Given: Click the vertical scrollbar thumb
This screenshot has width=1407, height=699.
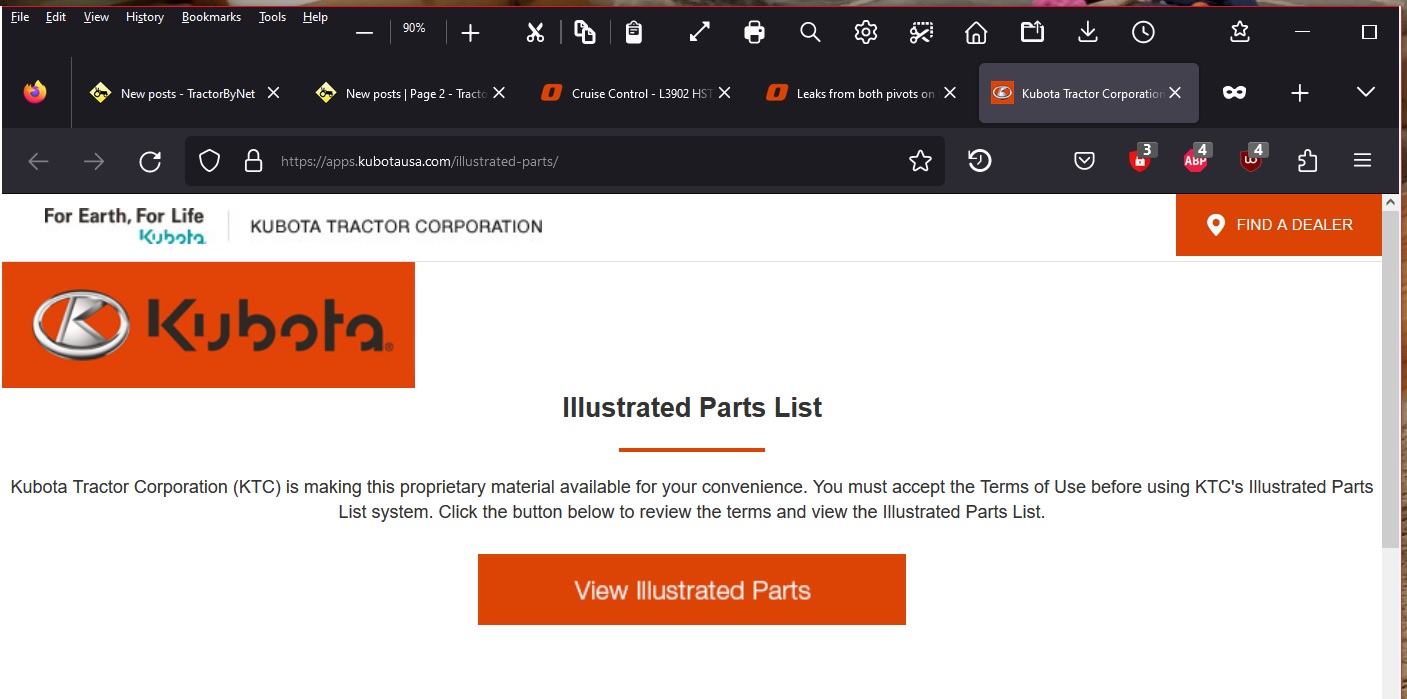Looking at the screenshot, I should pyautogui.click(x=1390, y=378).
